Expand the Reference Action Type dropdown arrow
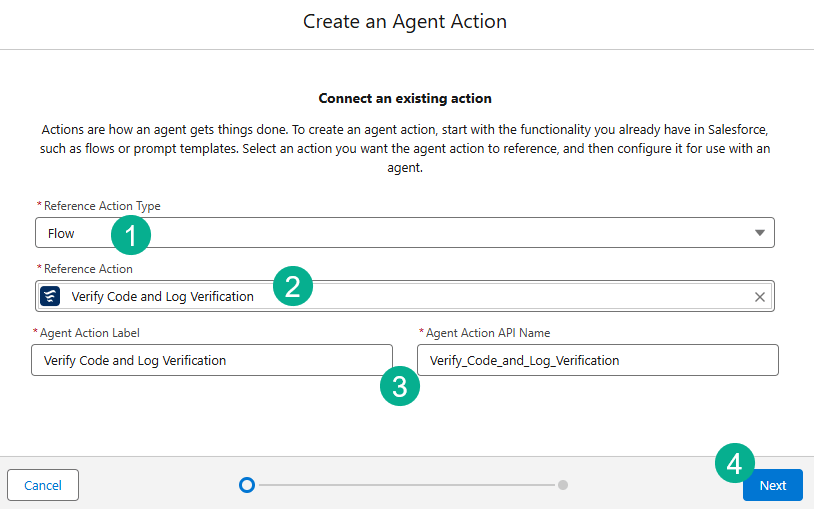Viewport: 814px width, 509px height. coord(760,233)
